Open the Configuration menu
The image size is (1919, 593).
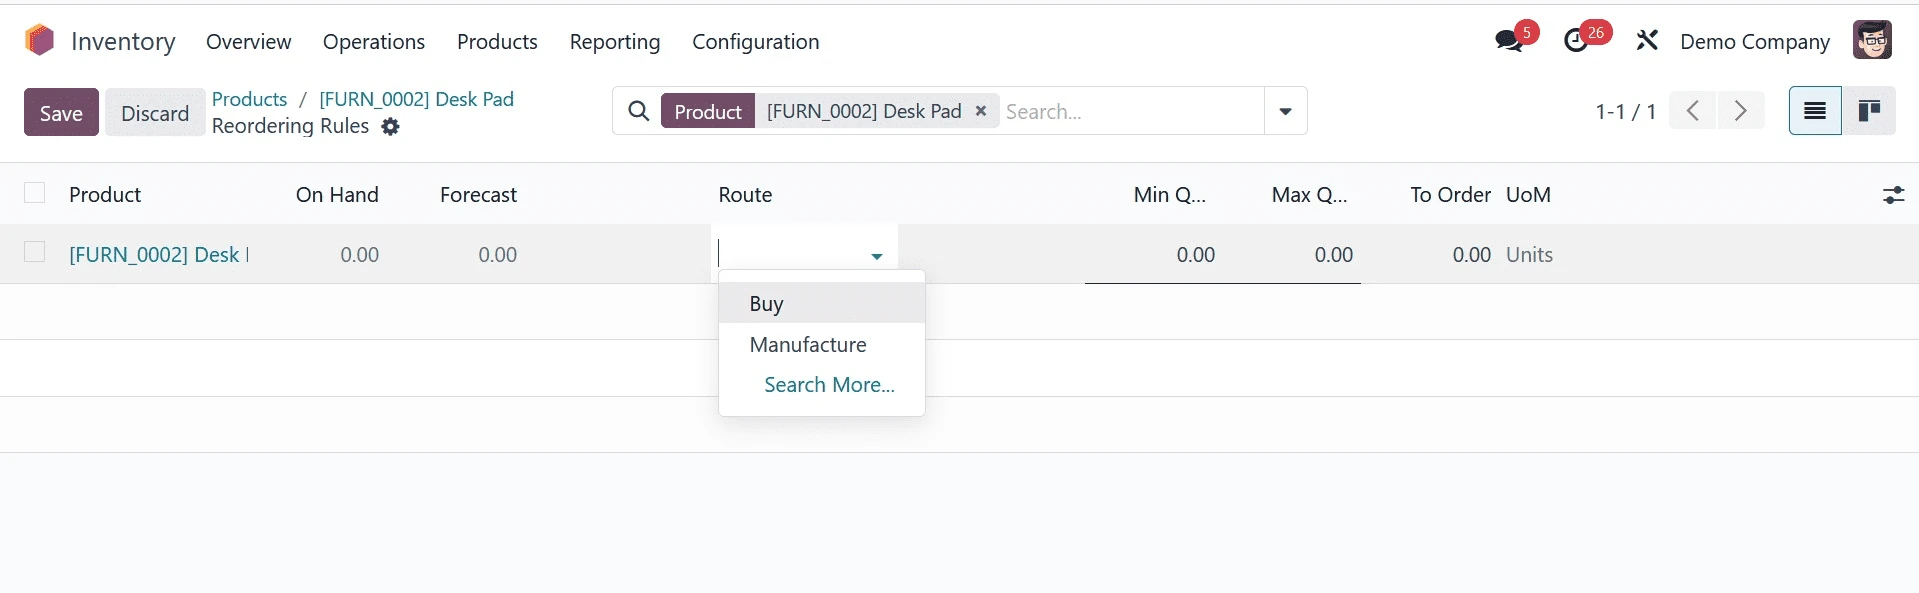click(x=756, y=42)
